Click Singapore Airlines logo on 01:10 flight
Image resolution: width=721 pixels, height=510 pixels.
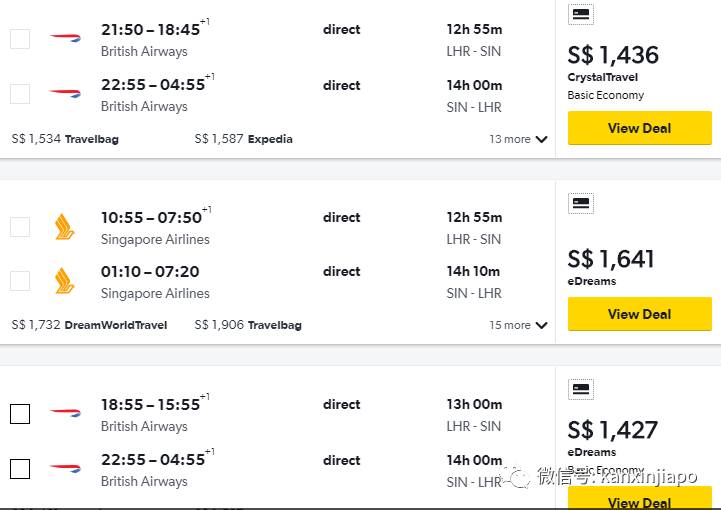[x=65, y=281]
